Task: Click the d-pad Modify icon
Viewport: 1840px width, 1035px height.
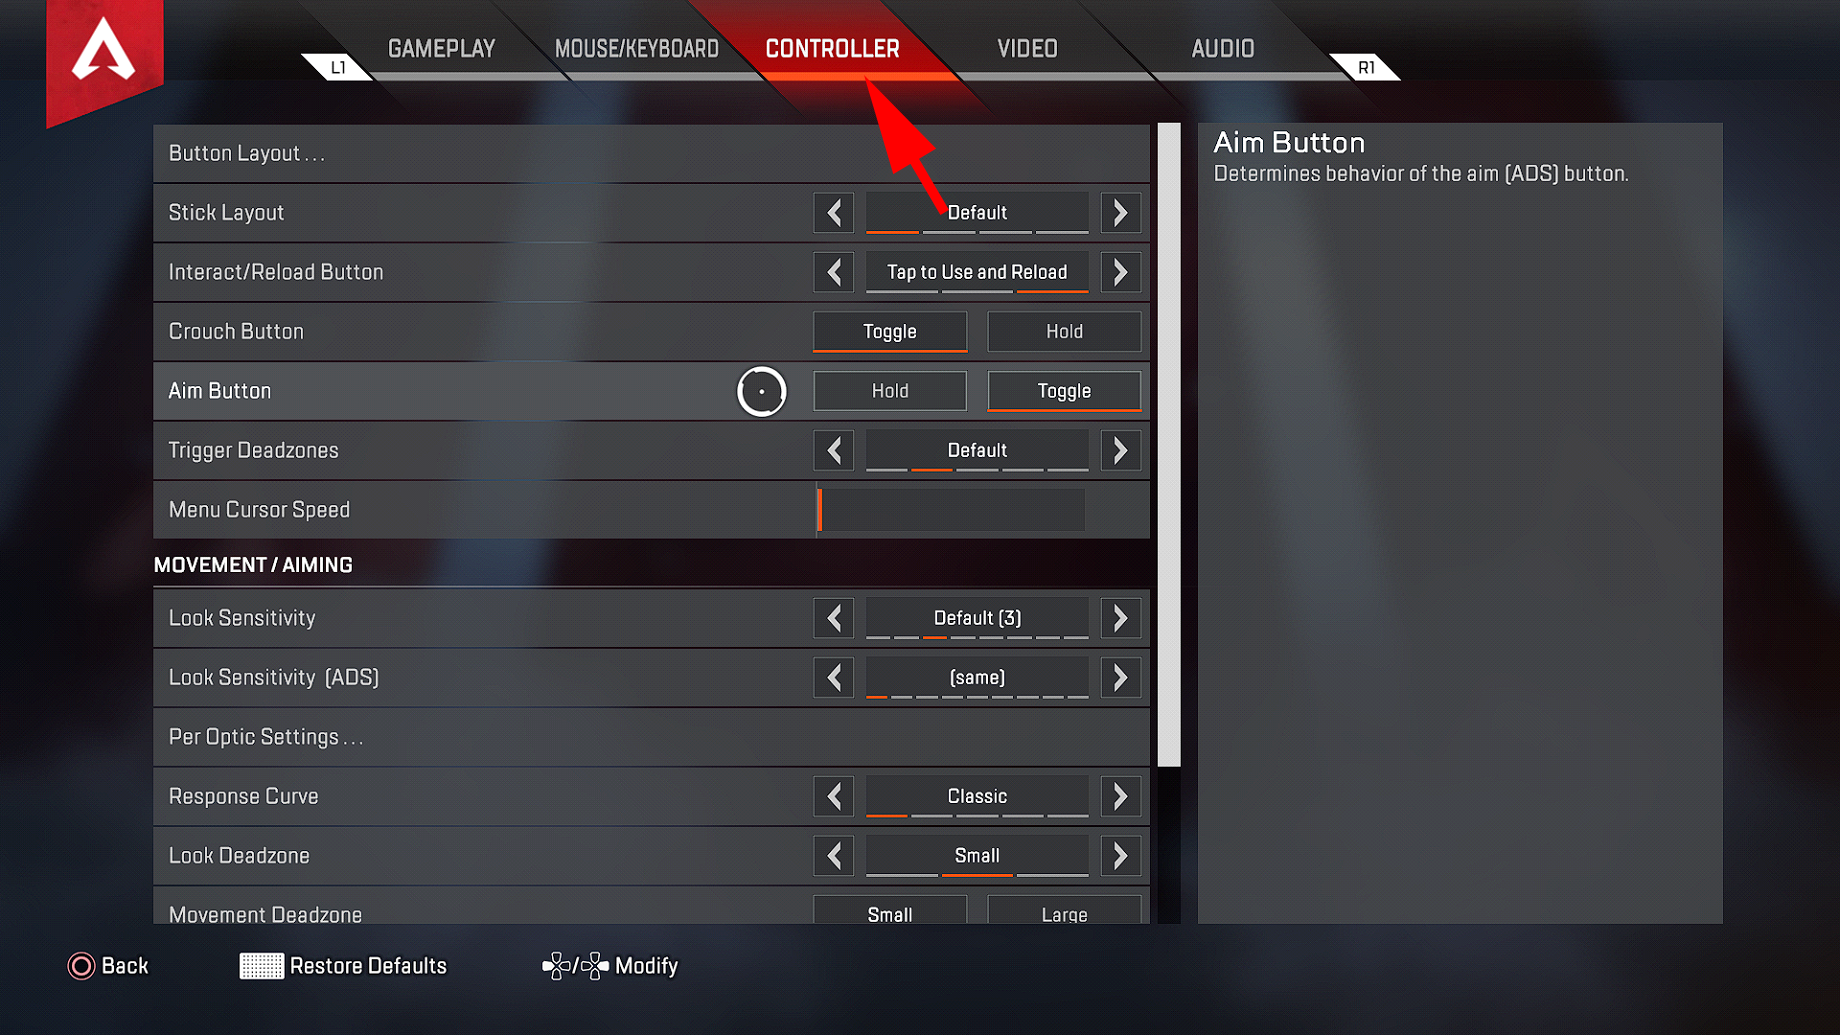Action: pos(575,966)
